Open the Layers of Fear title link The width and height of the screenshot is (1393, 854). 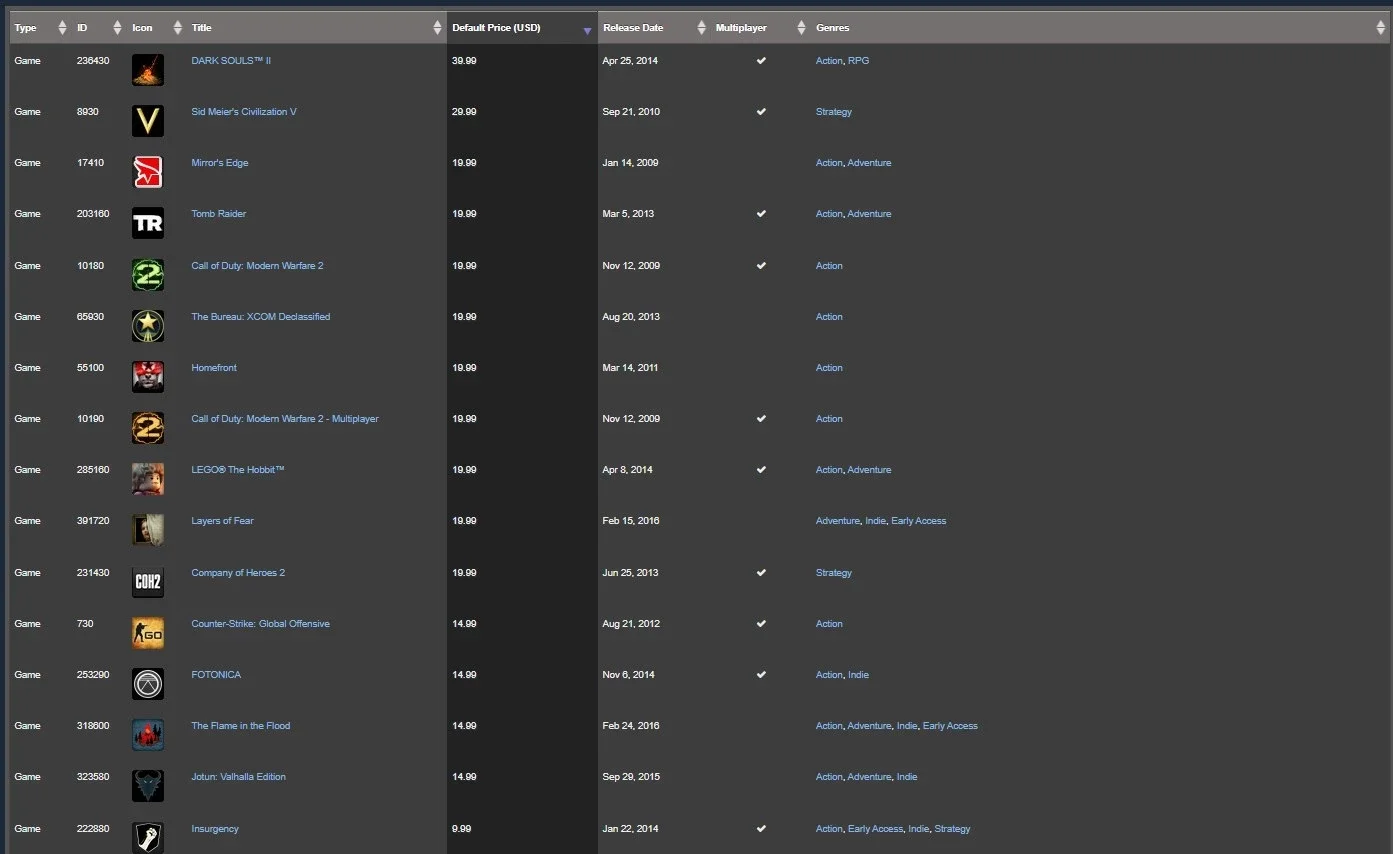click(222, 521)
